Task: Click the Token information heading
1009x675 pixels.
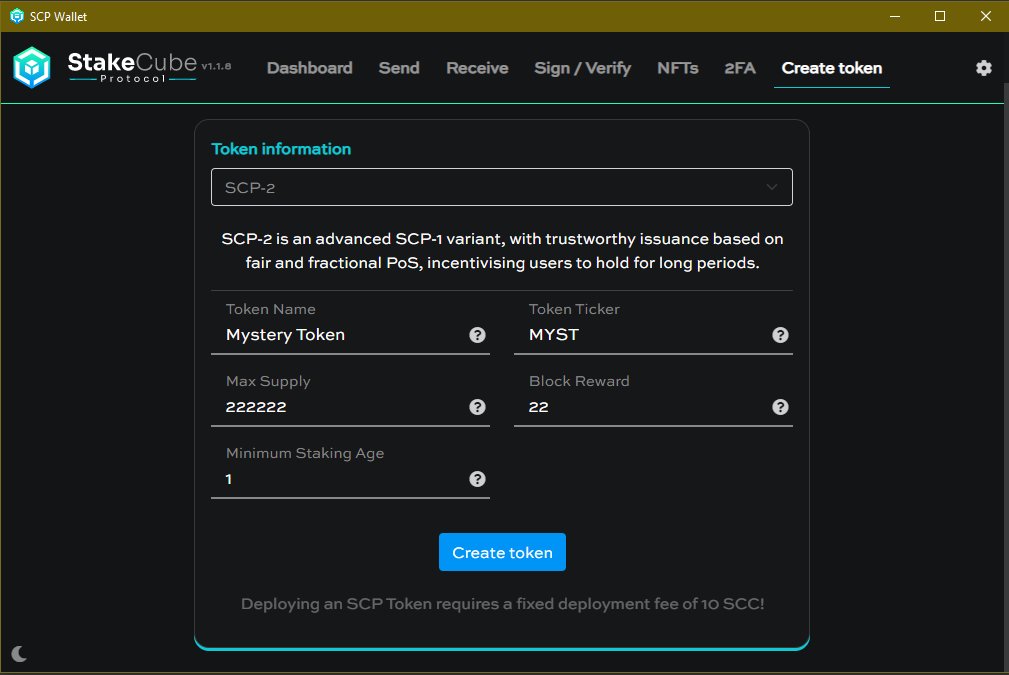Action: pos(281,149)
